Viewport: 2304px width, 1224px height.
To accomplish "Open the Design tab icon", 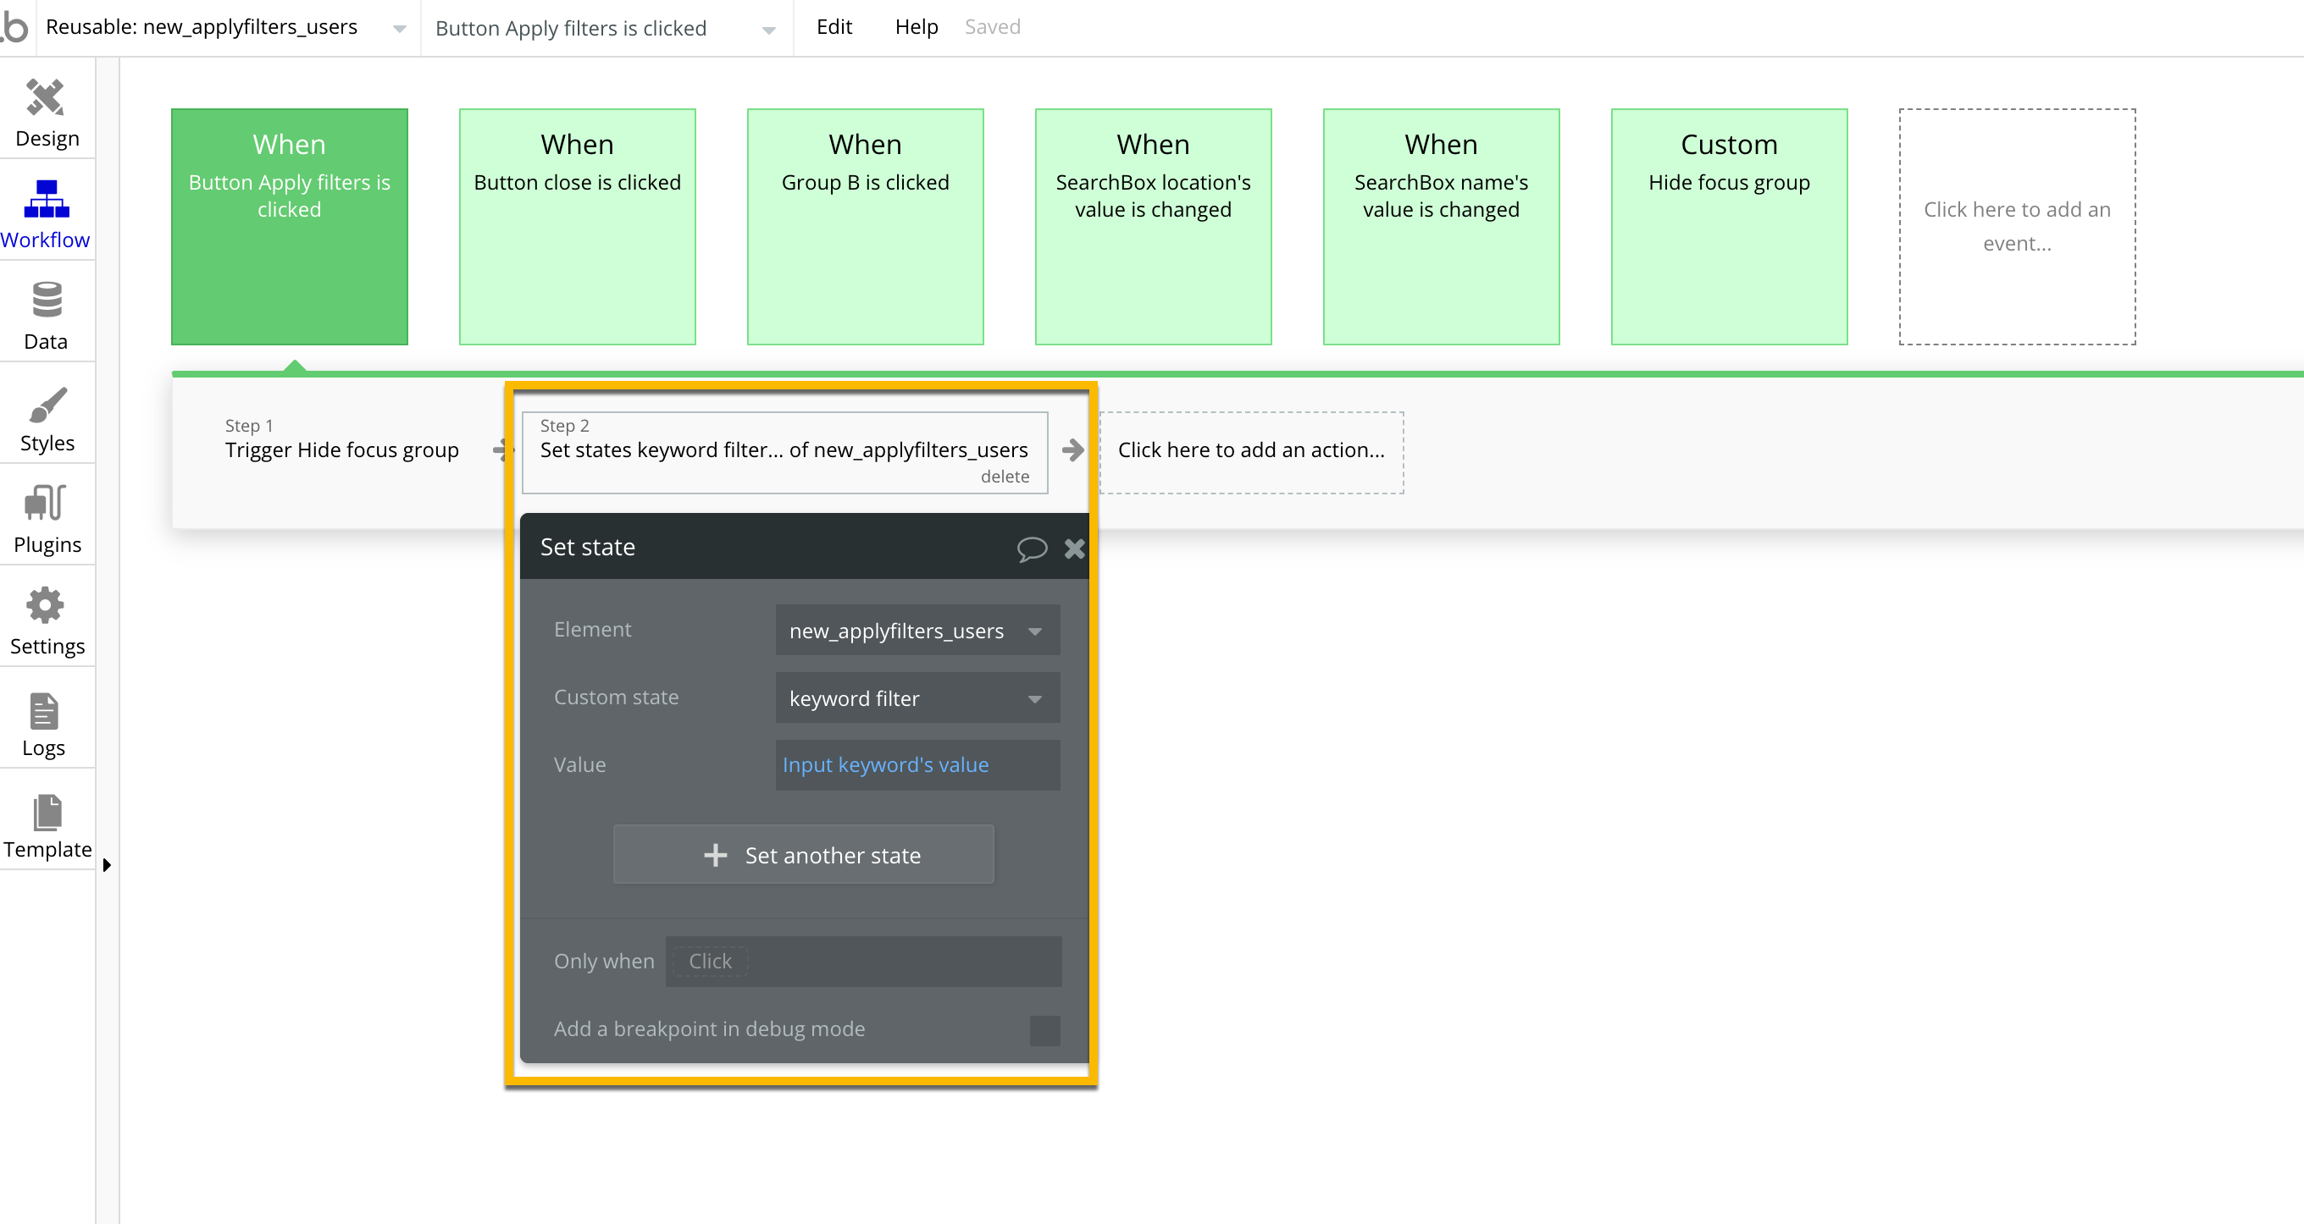I will coord(46,99).
